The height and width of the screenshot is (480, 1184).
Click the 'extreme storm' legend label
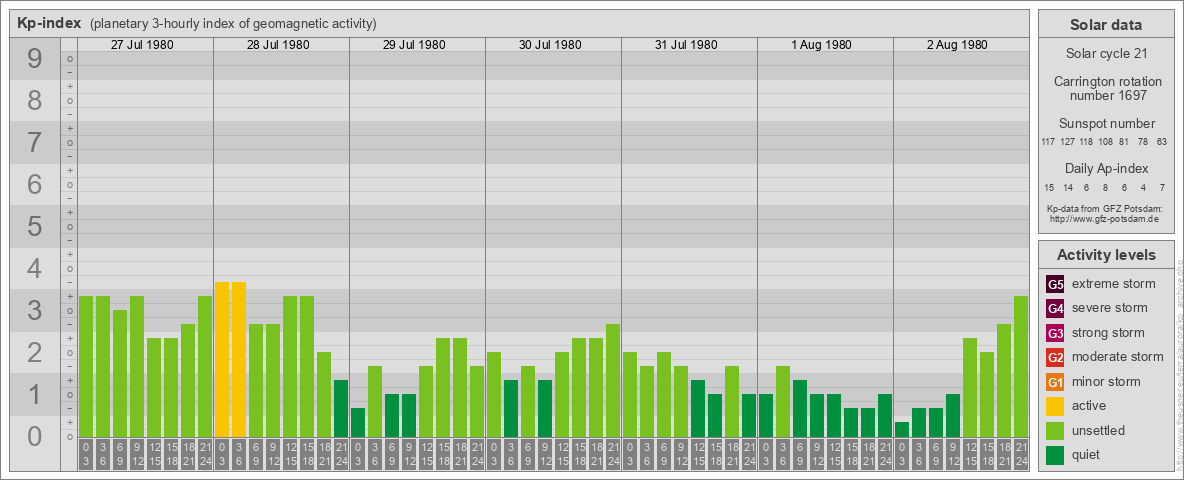click(x=1113, y=284)
